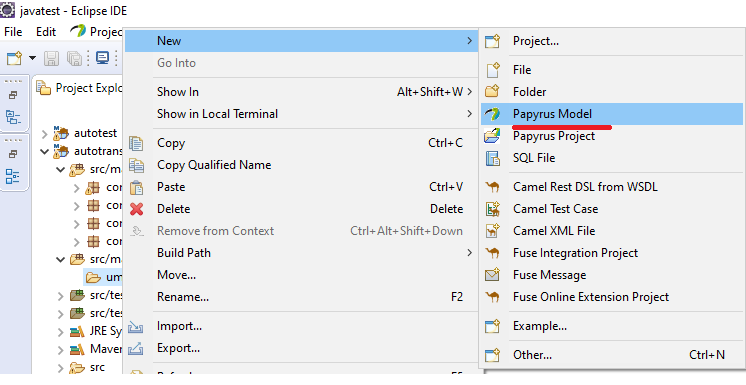The image size is (746, 385).
Task: Click the Fuse Message envelope icon
Action: (492, 275)
